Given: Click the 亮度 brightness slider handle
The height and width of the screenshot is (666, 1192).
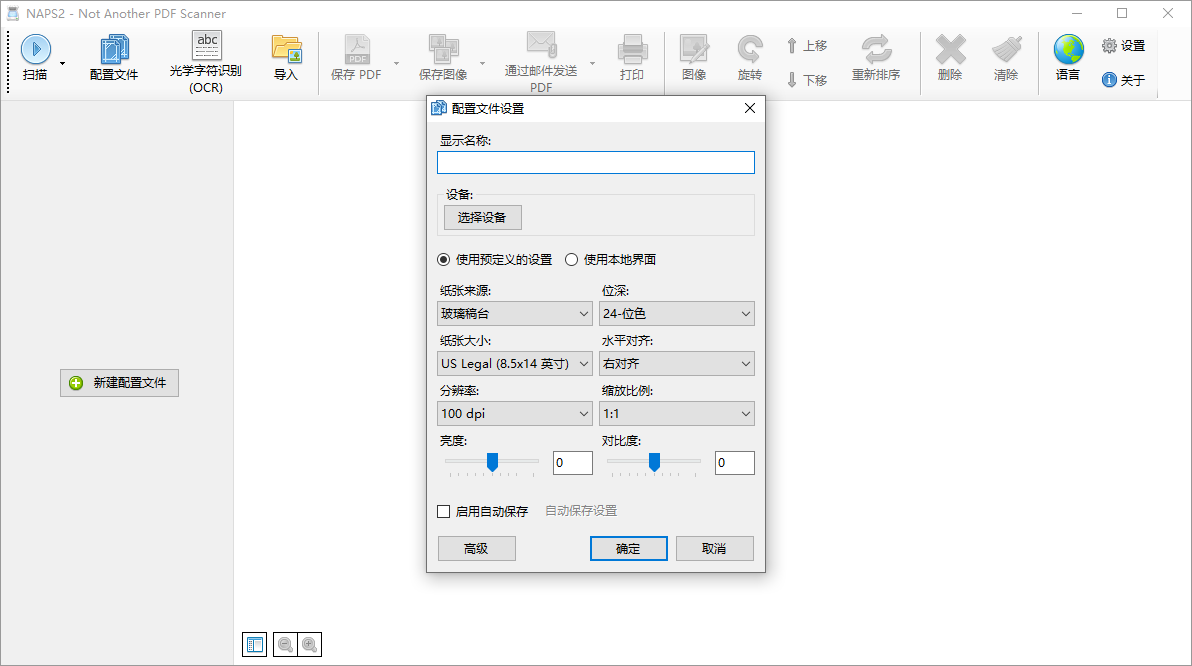Looking at the screenshot, I should pyautogui.click(x=493, y=461).
